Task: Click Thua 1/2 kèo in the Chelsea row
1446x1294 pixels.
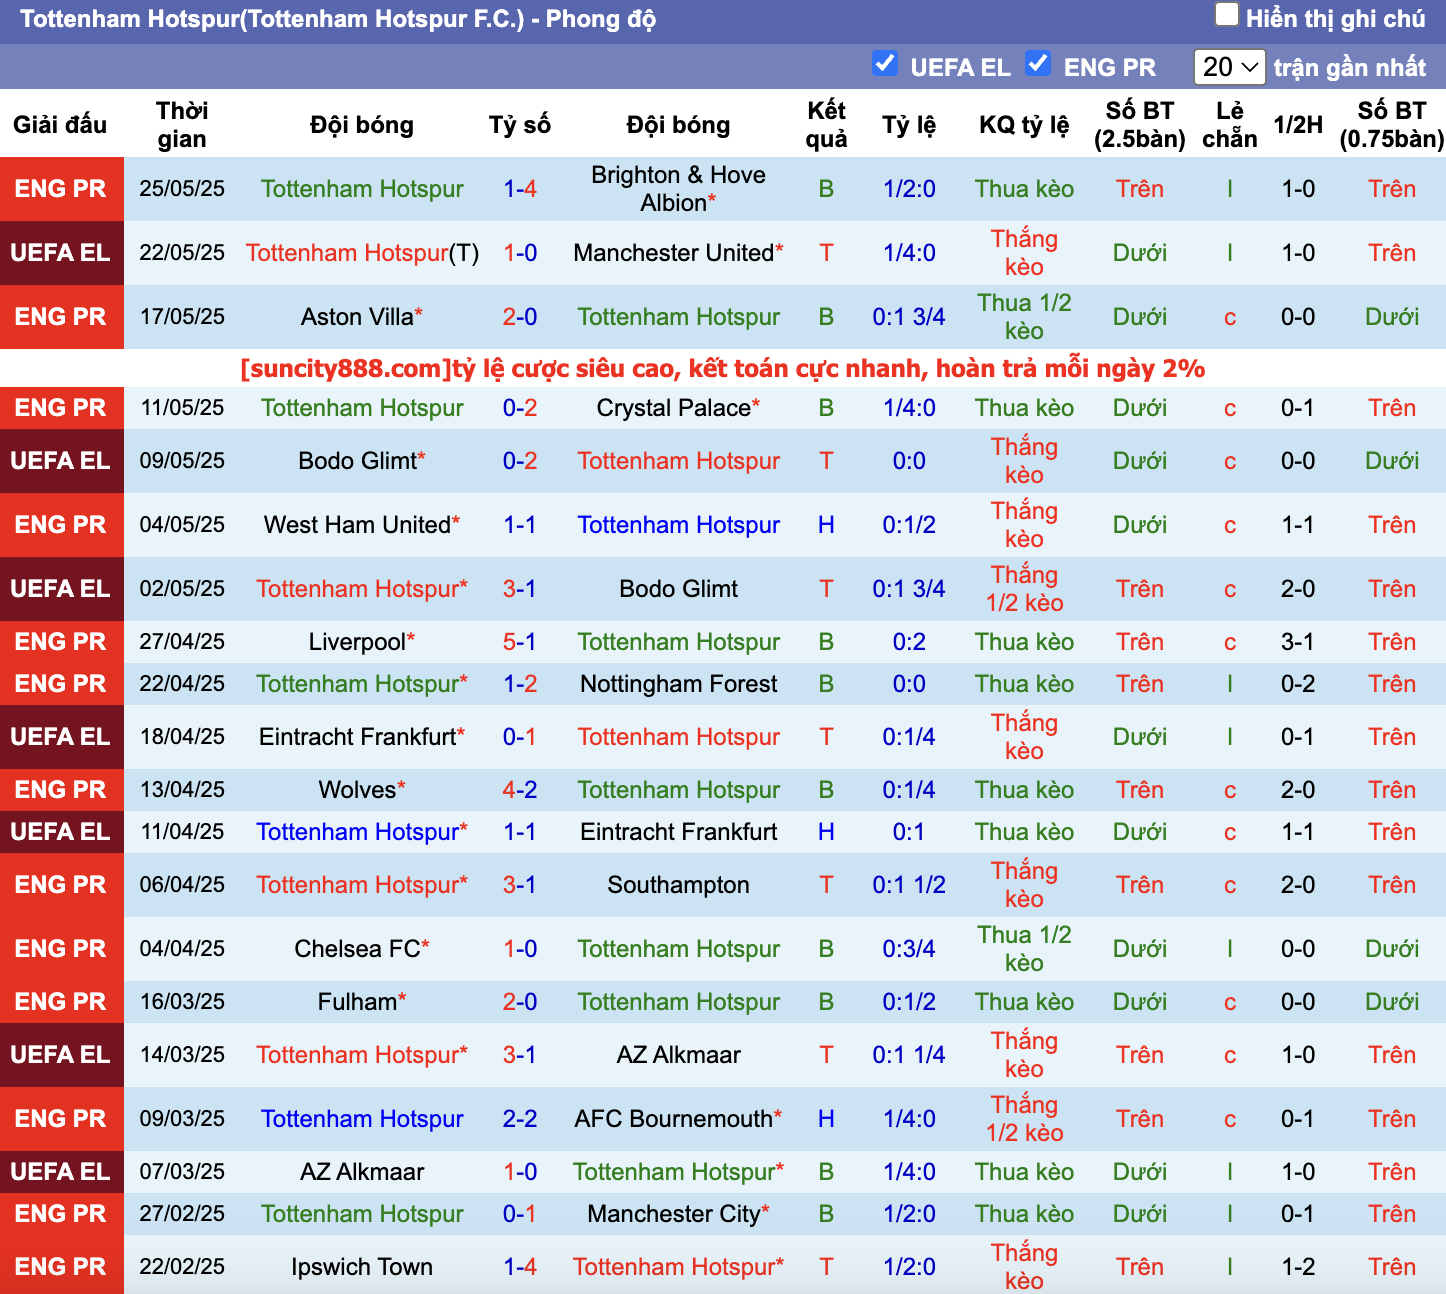Action: click(x=1024, y=949)
